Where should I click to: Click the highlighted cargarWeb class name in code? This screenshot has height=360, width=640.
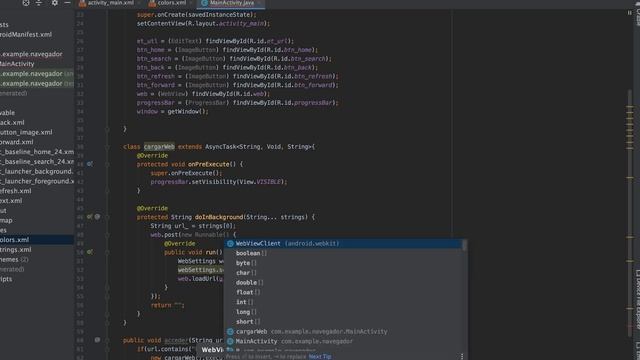[x=159, y=147]
